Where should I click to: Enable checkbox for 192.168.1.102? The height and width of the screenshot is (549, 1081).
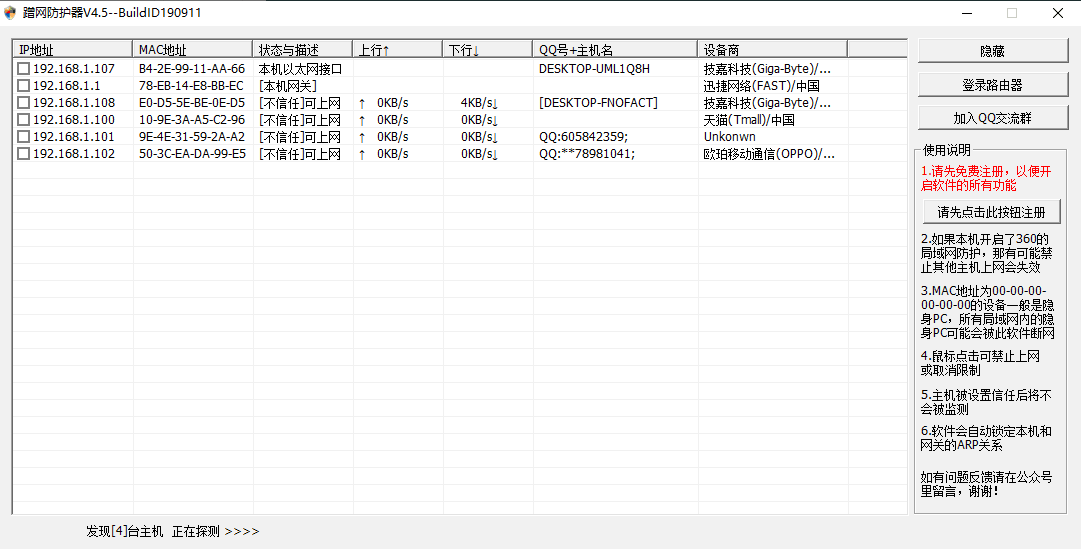point(23,154)
